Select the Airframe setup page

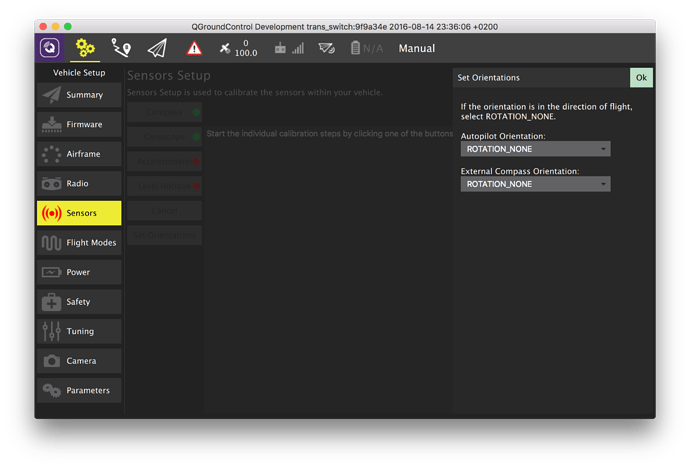tap(79, 155)
